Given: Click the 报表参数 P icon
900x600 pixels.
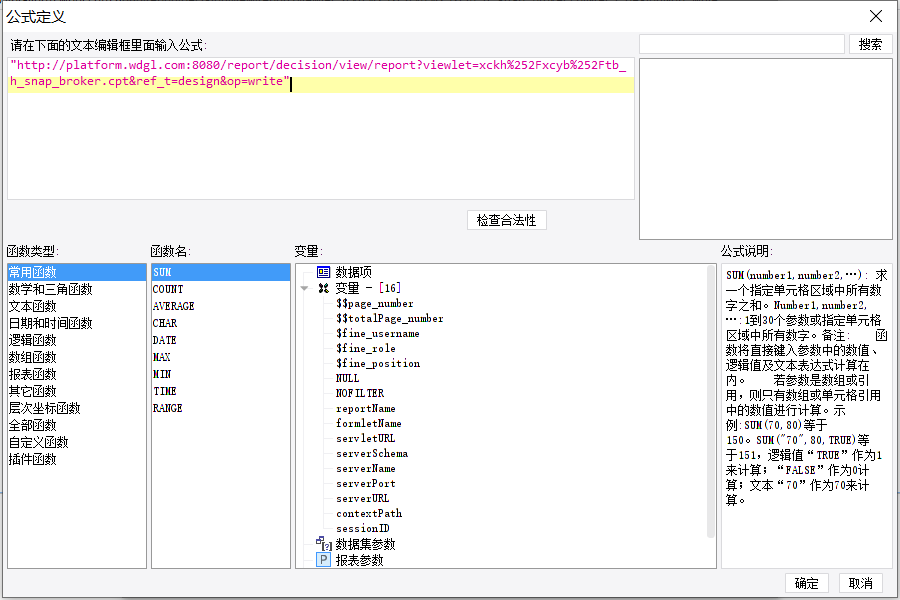Looking at the screenshot, I should click(324, 560).
